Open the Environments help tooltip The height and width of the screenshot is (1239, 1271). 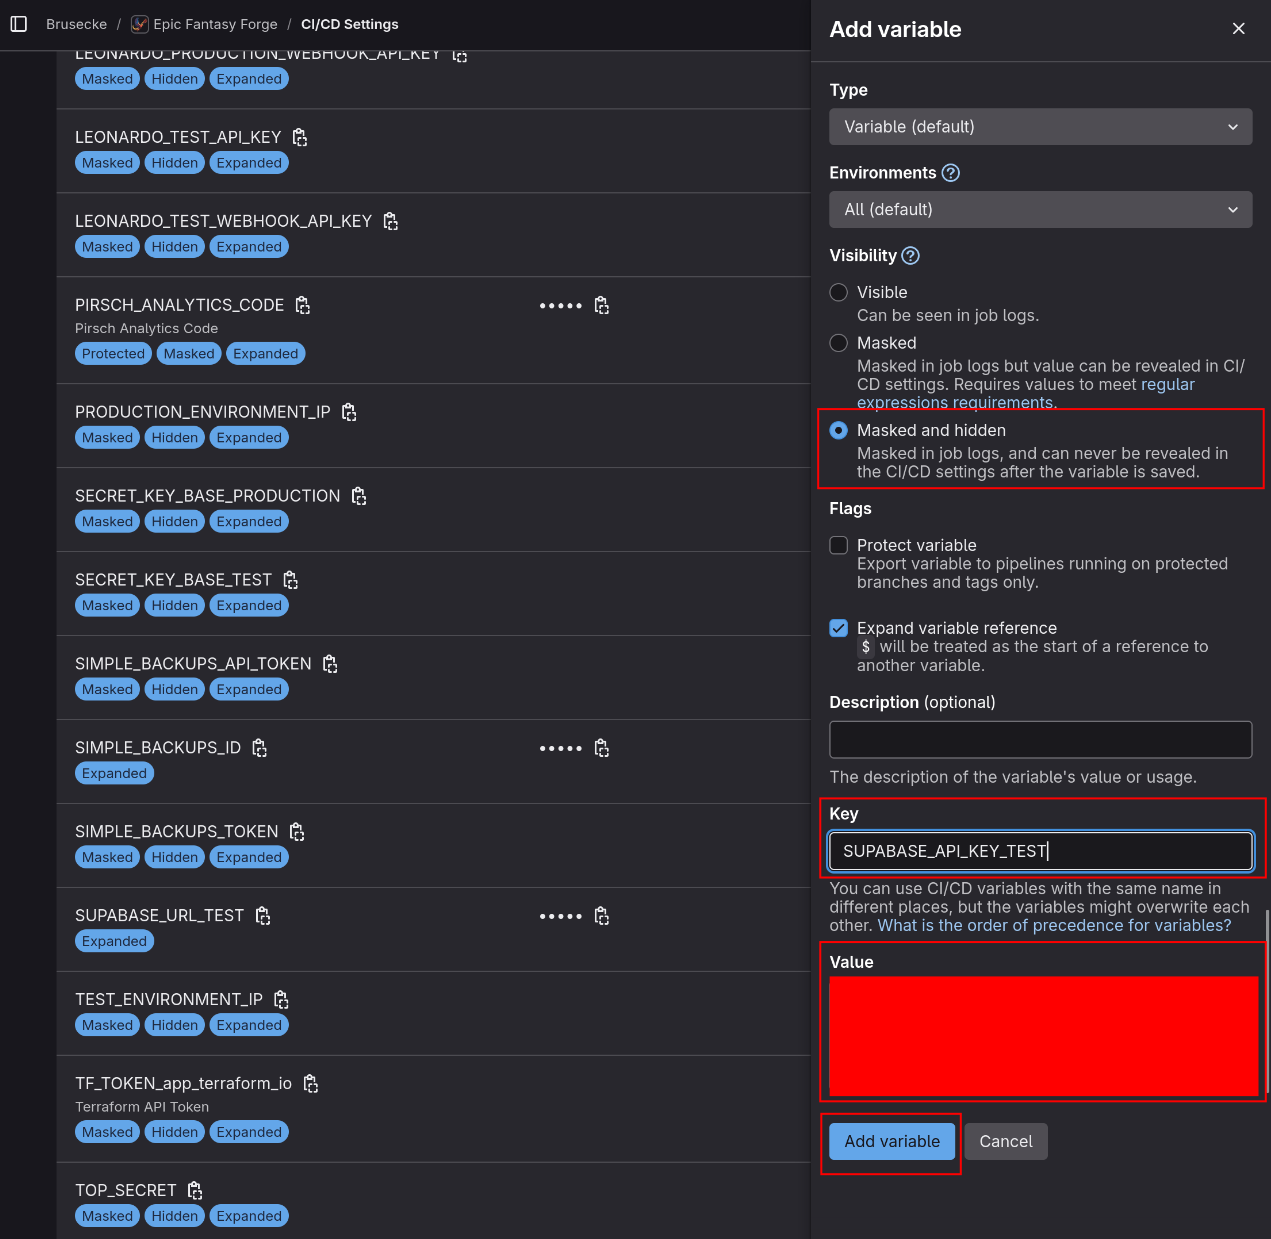coord(949,172)
